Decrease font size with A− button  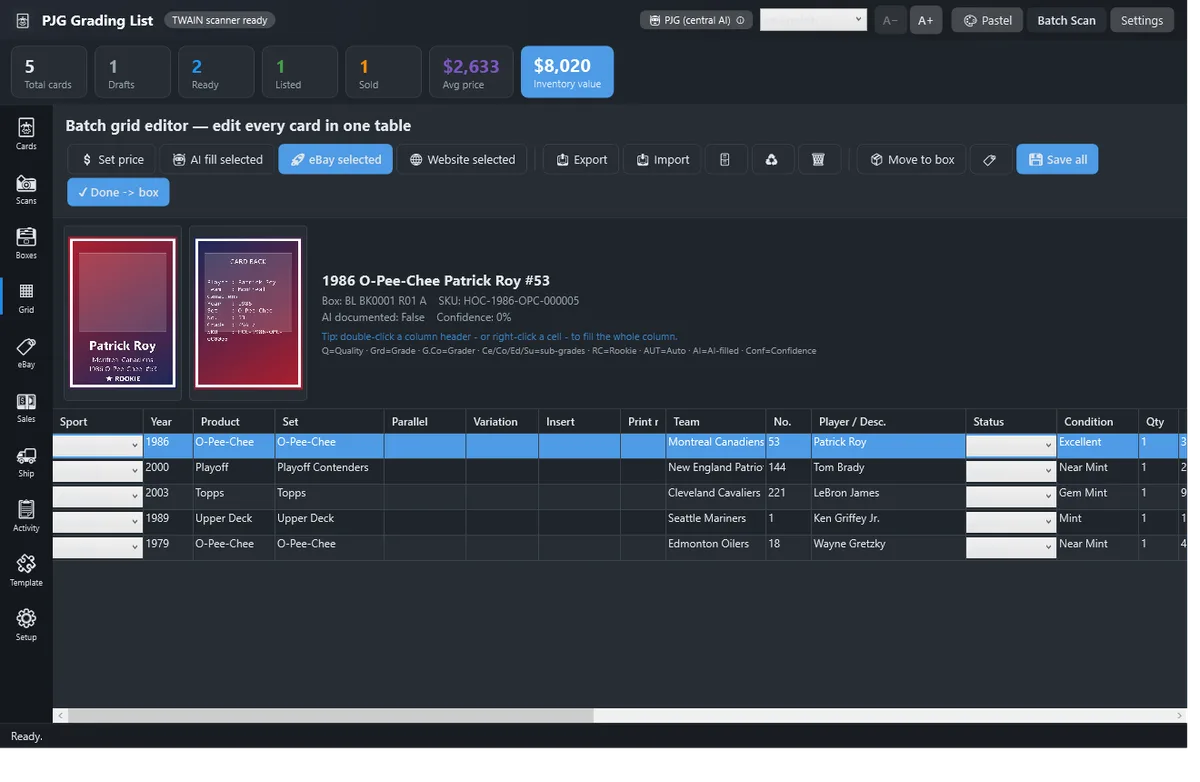tap(890, 20)
